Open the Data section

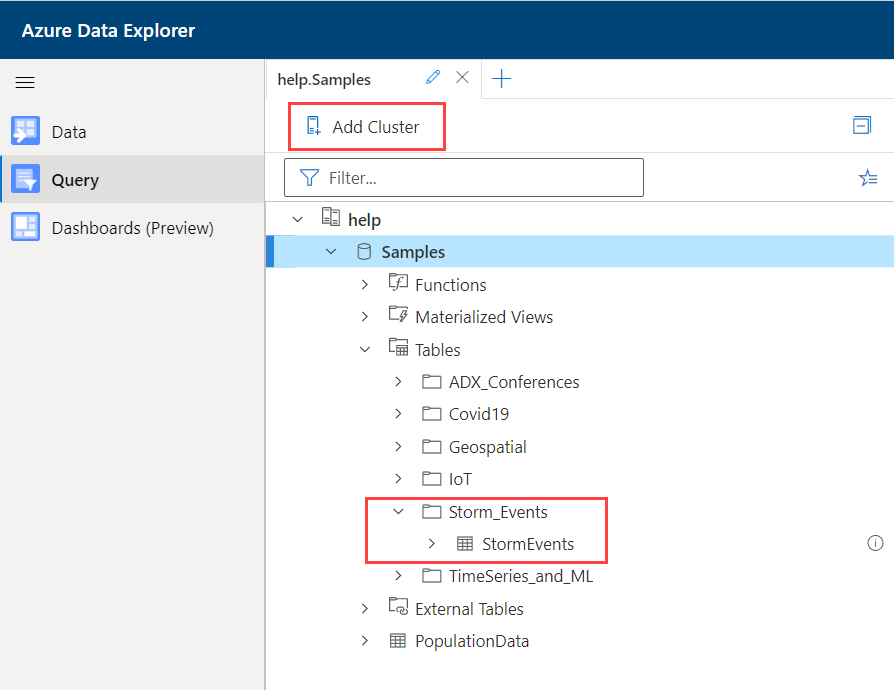click(69, 132)
